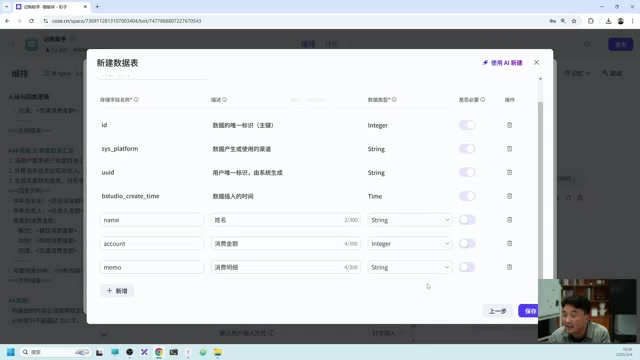Image resolution: width=640 pixels, height=360 pixels.
Task: Reload the browser page
Action: click(31, 21)
